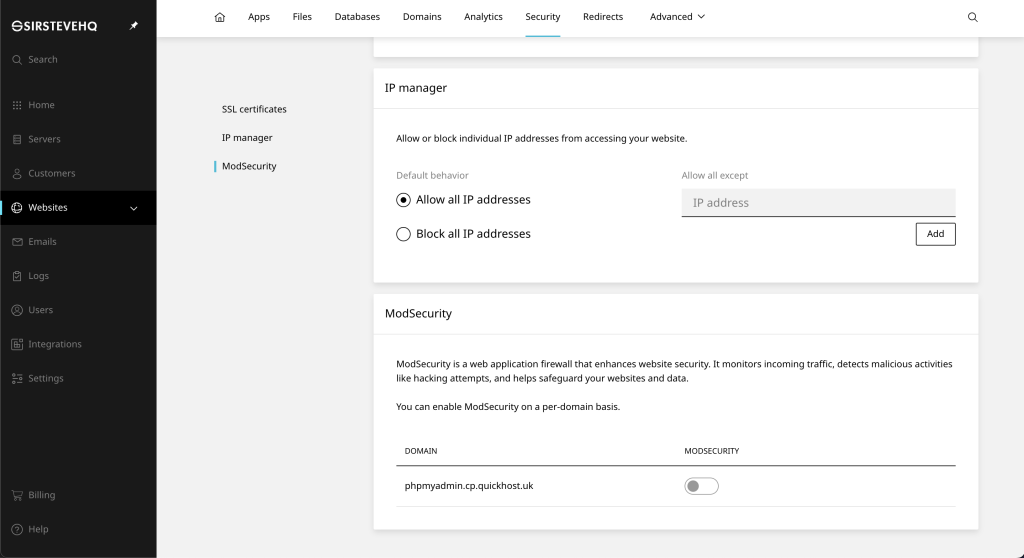Click the Billing cart icon

(x=17, y=495)
